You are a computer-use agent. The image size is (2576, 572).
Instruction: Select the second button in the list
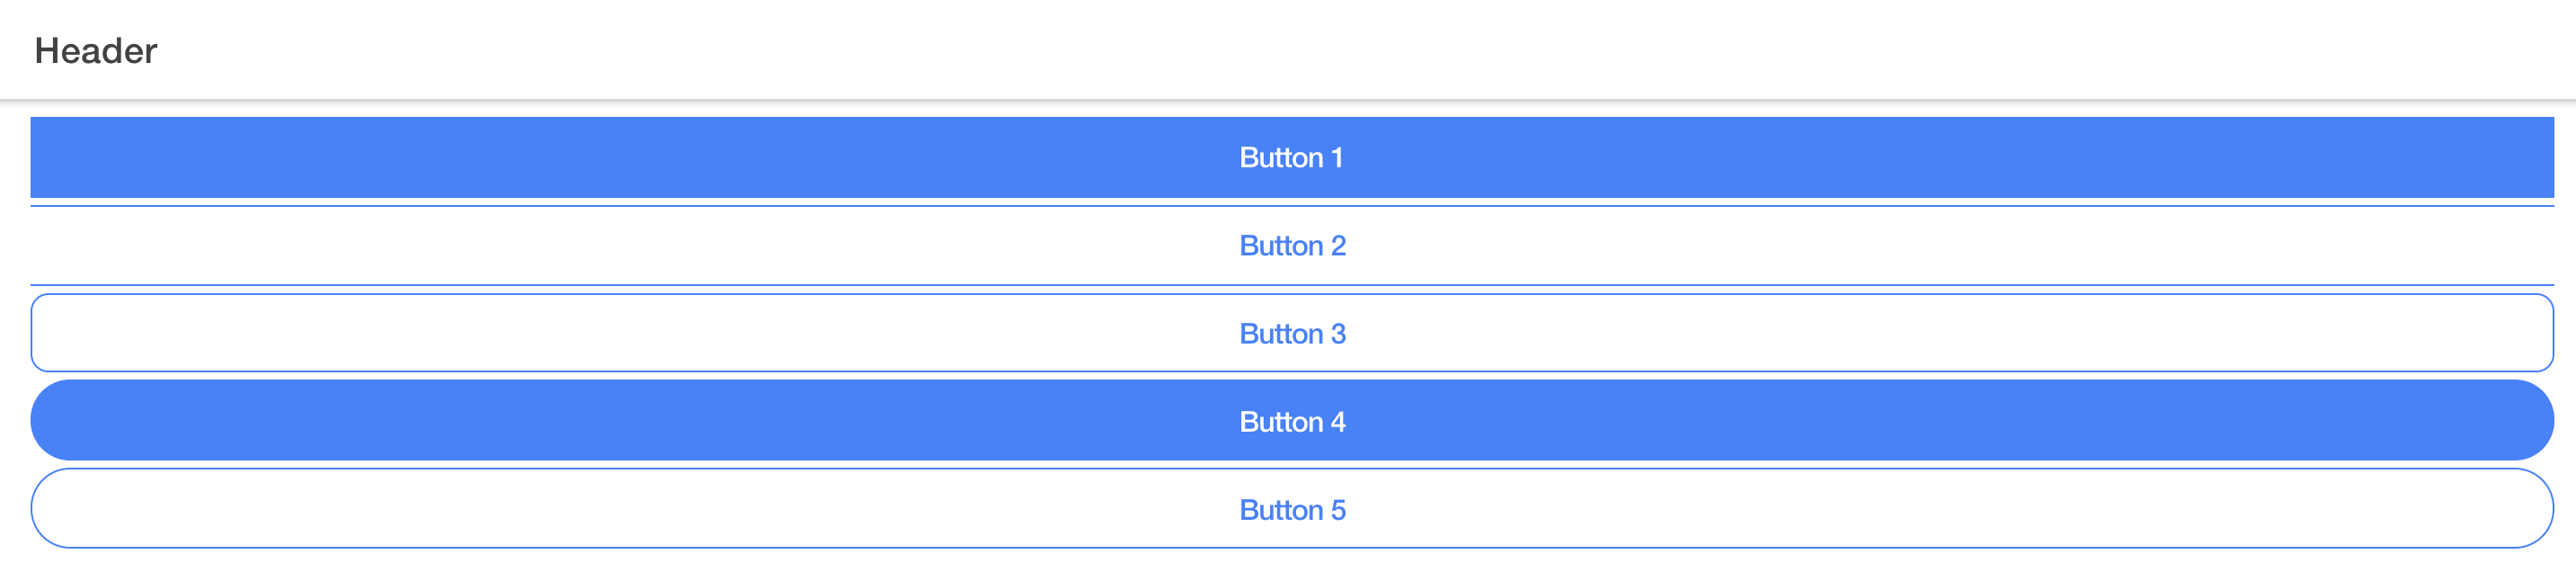tap(1288, 245)
